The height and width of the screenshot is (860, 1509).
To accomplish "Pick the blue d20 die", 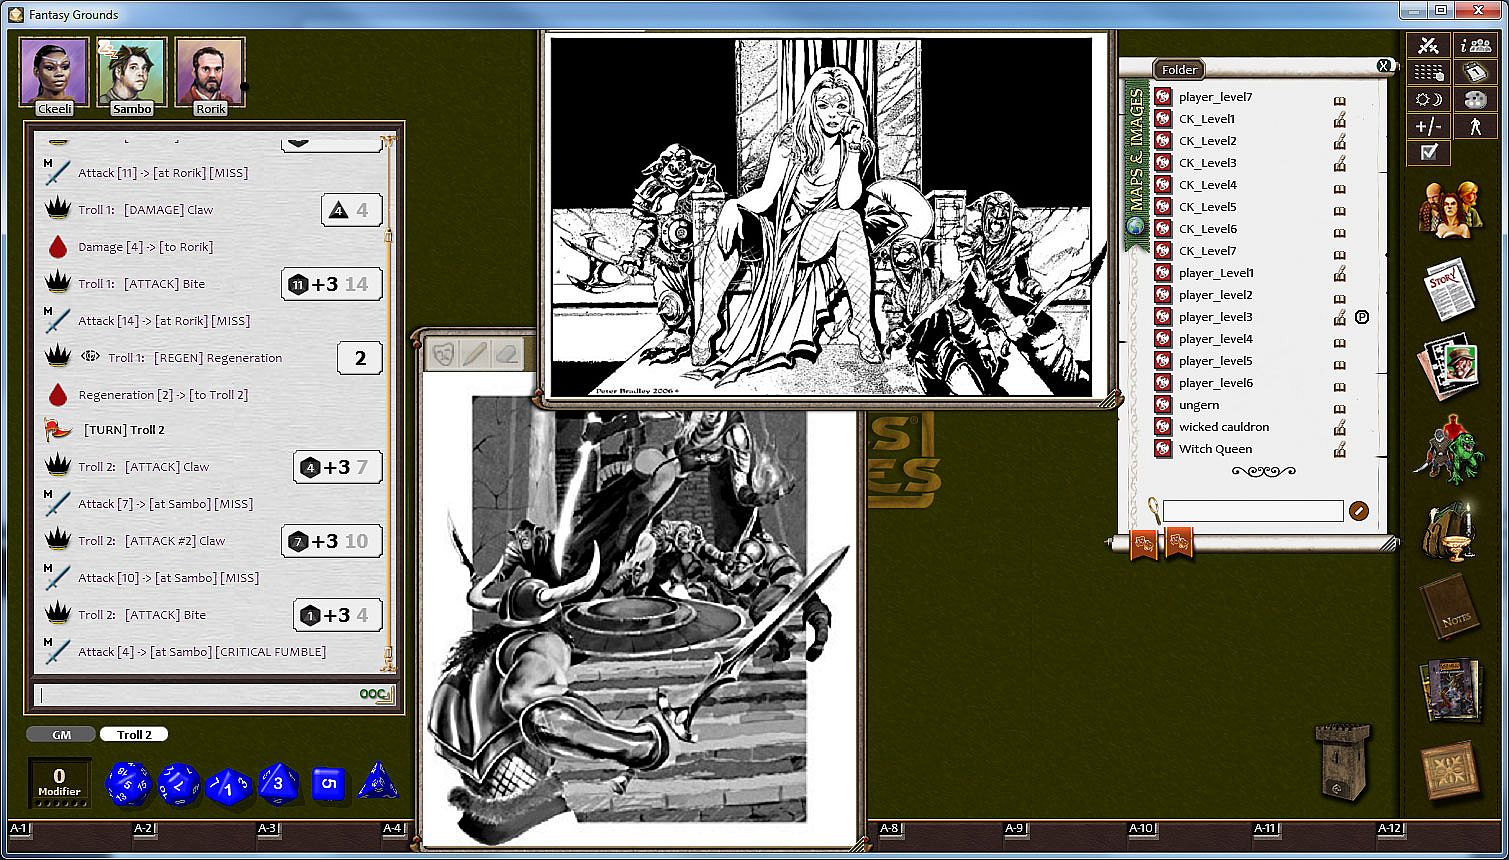I will [128, 783].
